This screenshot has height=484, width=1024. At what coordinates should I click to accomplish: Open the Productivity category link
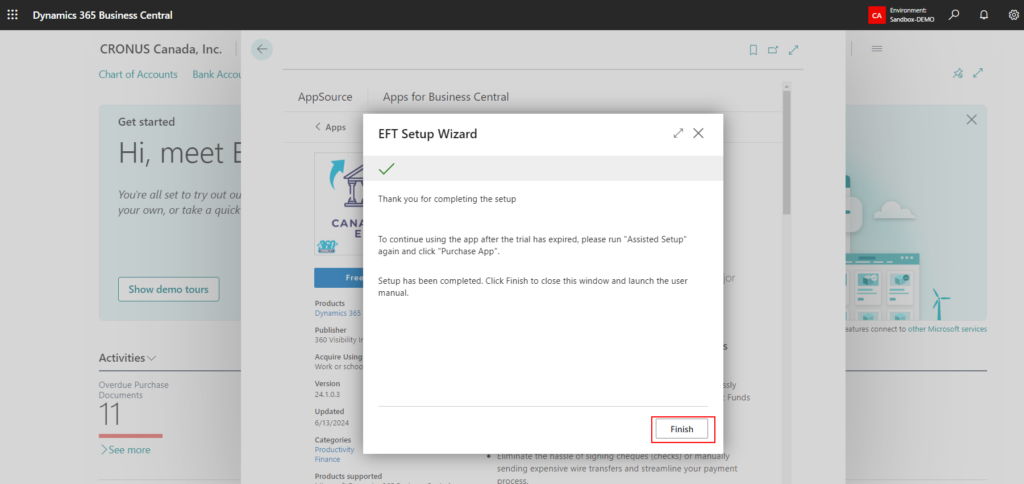point(334,449)
